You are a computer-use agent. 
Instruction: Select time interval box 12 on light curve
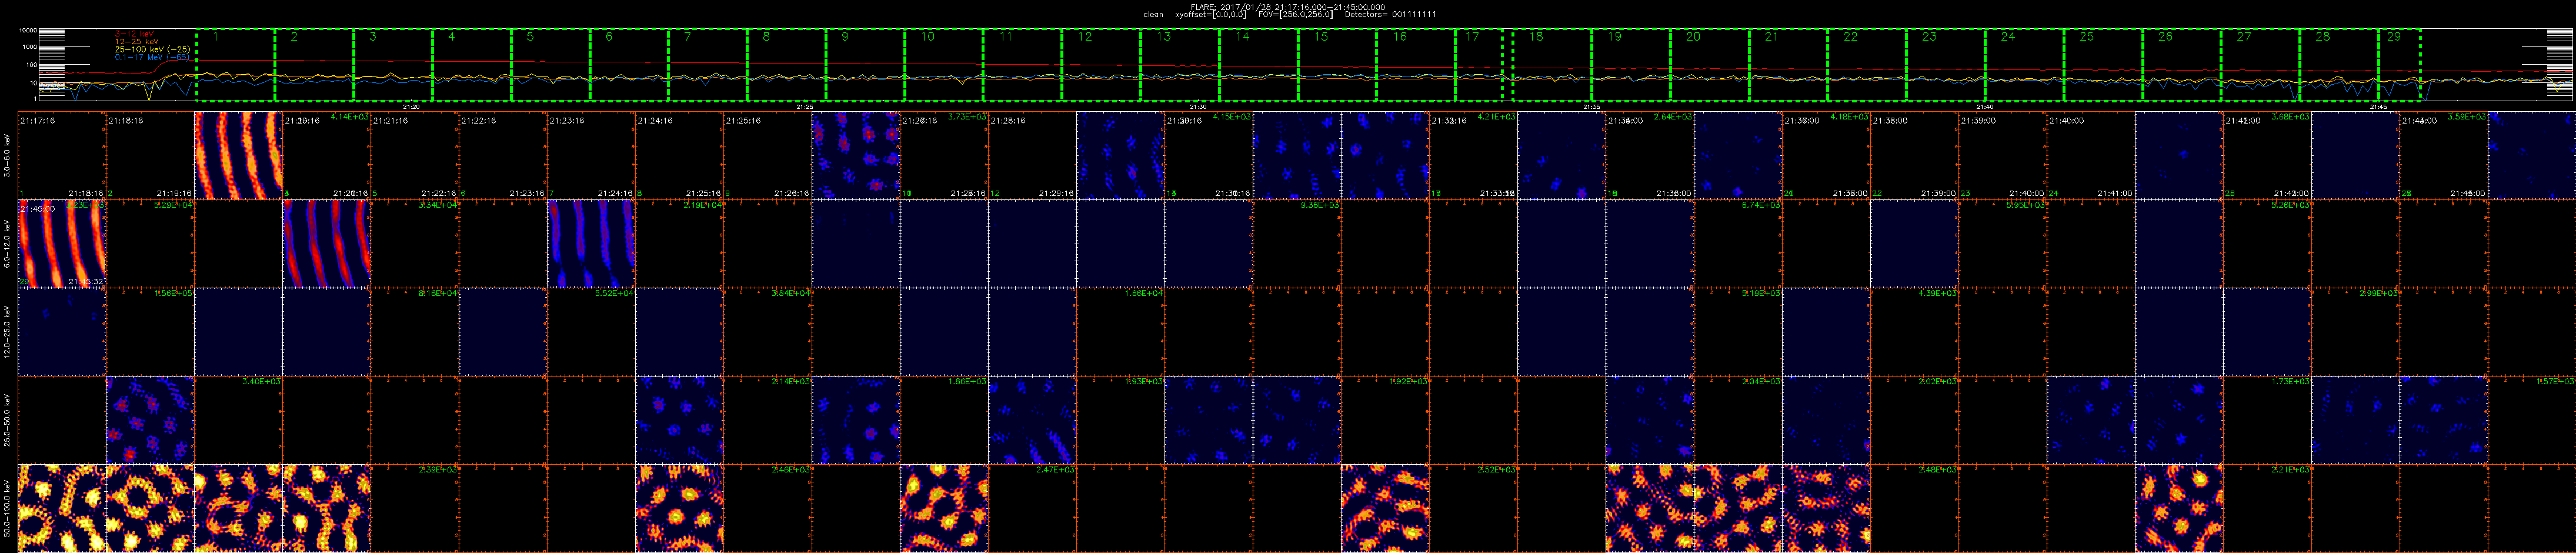(1101, 65)
